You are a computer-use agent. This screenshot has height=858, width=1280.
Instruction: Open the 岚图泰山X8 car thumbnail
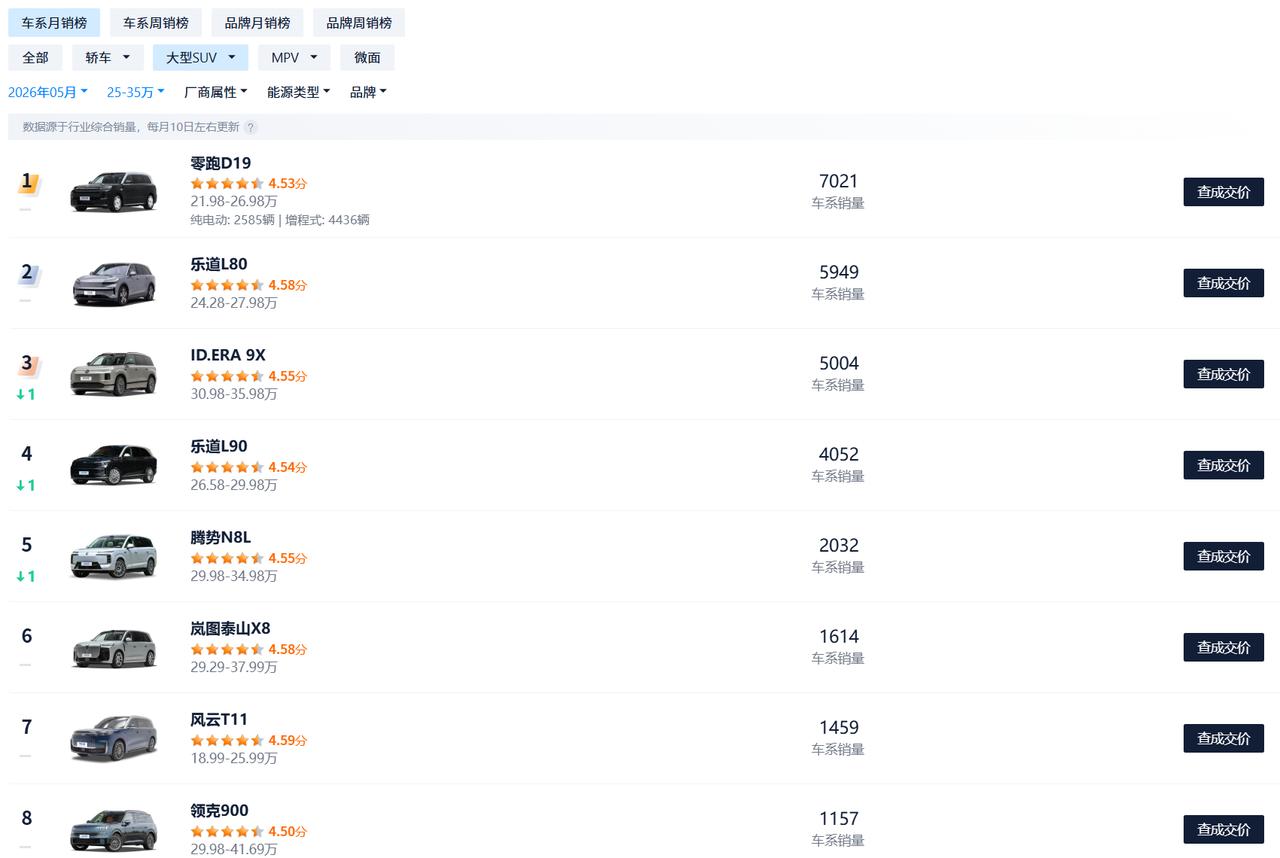click(x=114, y=647)
